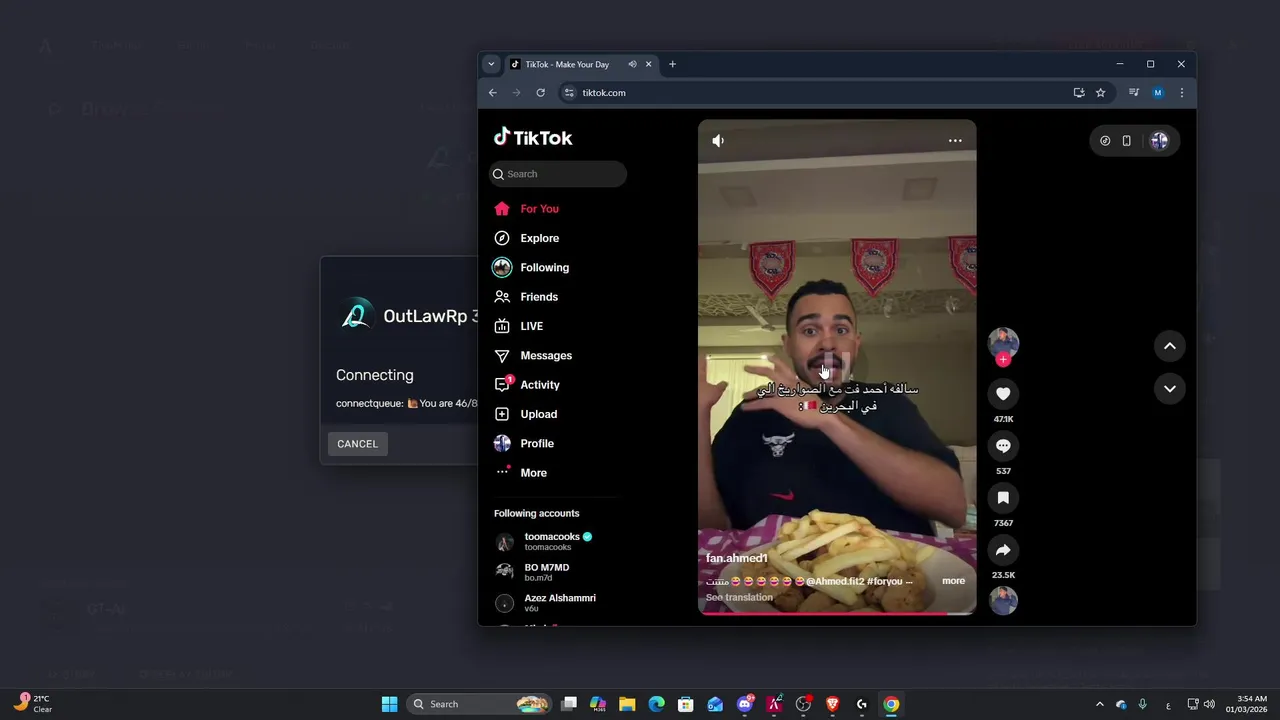
Task: Cancel the OutLawRp connection
Action: coord(357,444)
